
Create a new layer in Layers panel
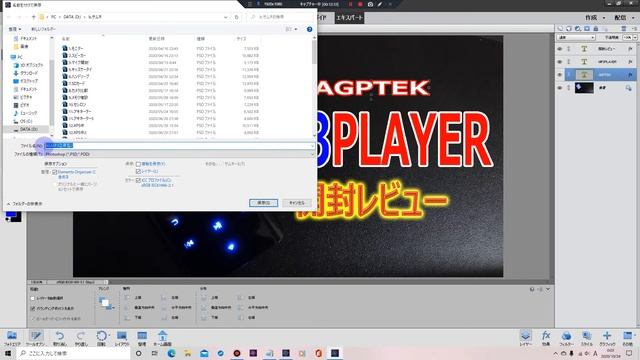pyautogui.click(x=560, y=29)
